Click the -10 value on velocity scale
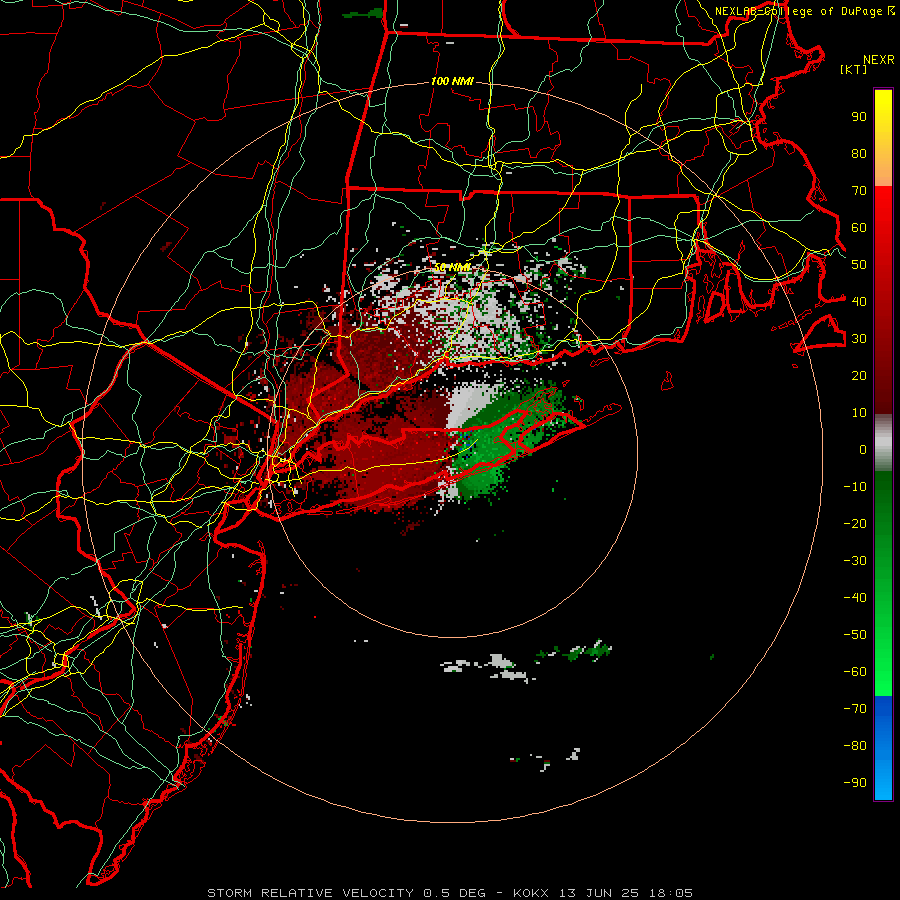The height and width of the screenshot is (900, 900). point(855,487)
